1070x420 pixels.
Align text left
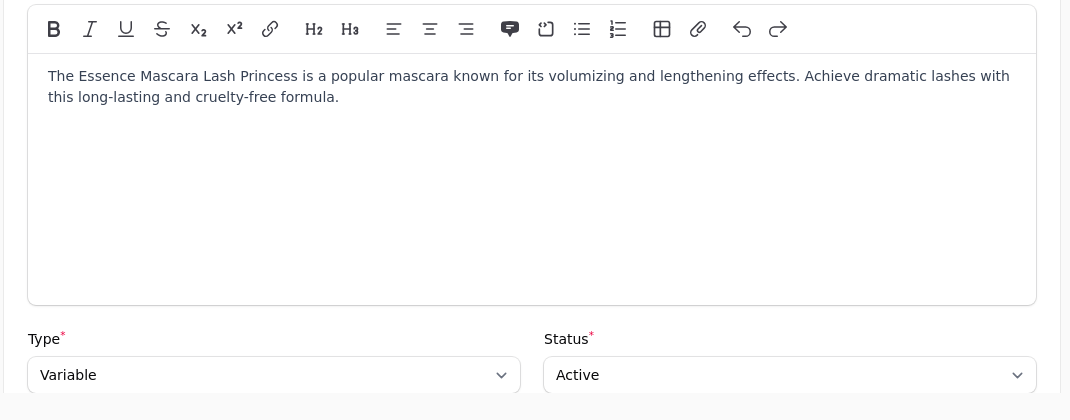tap(394, 29)
